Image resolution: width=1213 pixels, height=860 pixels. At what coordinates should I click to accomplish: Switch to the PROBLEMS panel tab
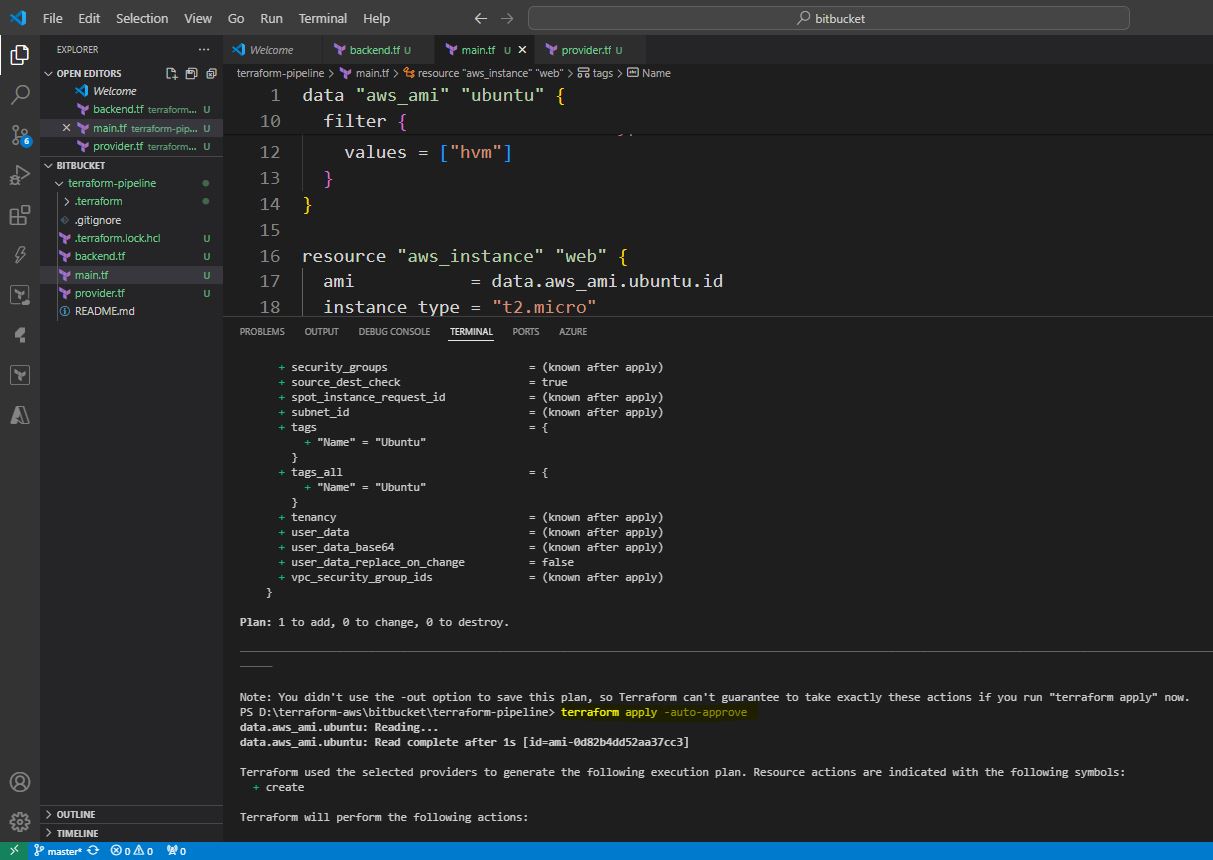262,332
